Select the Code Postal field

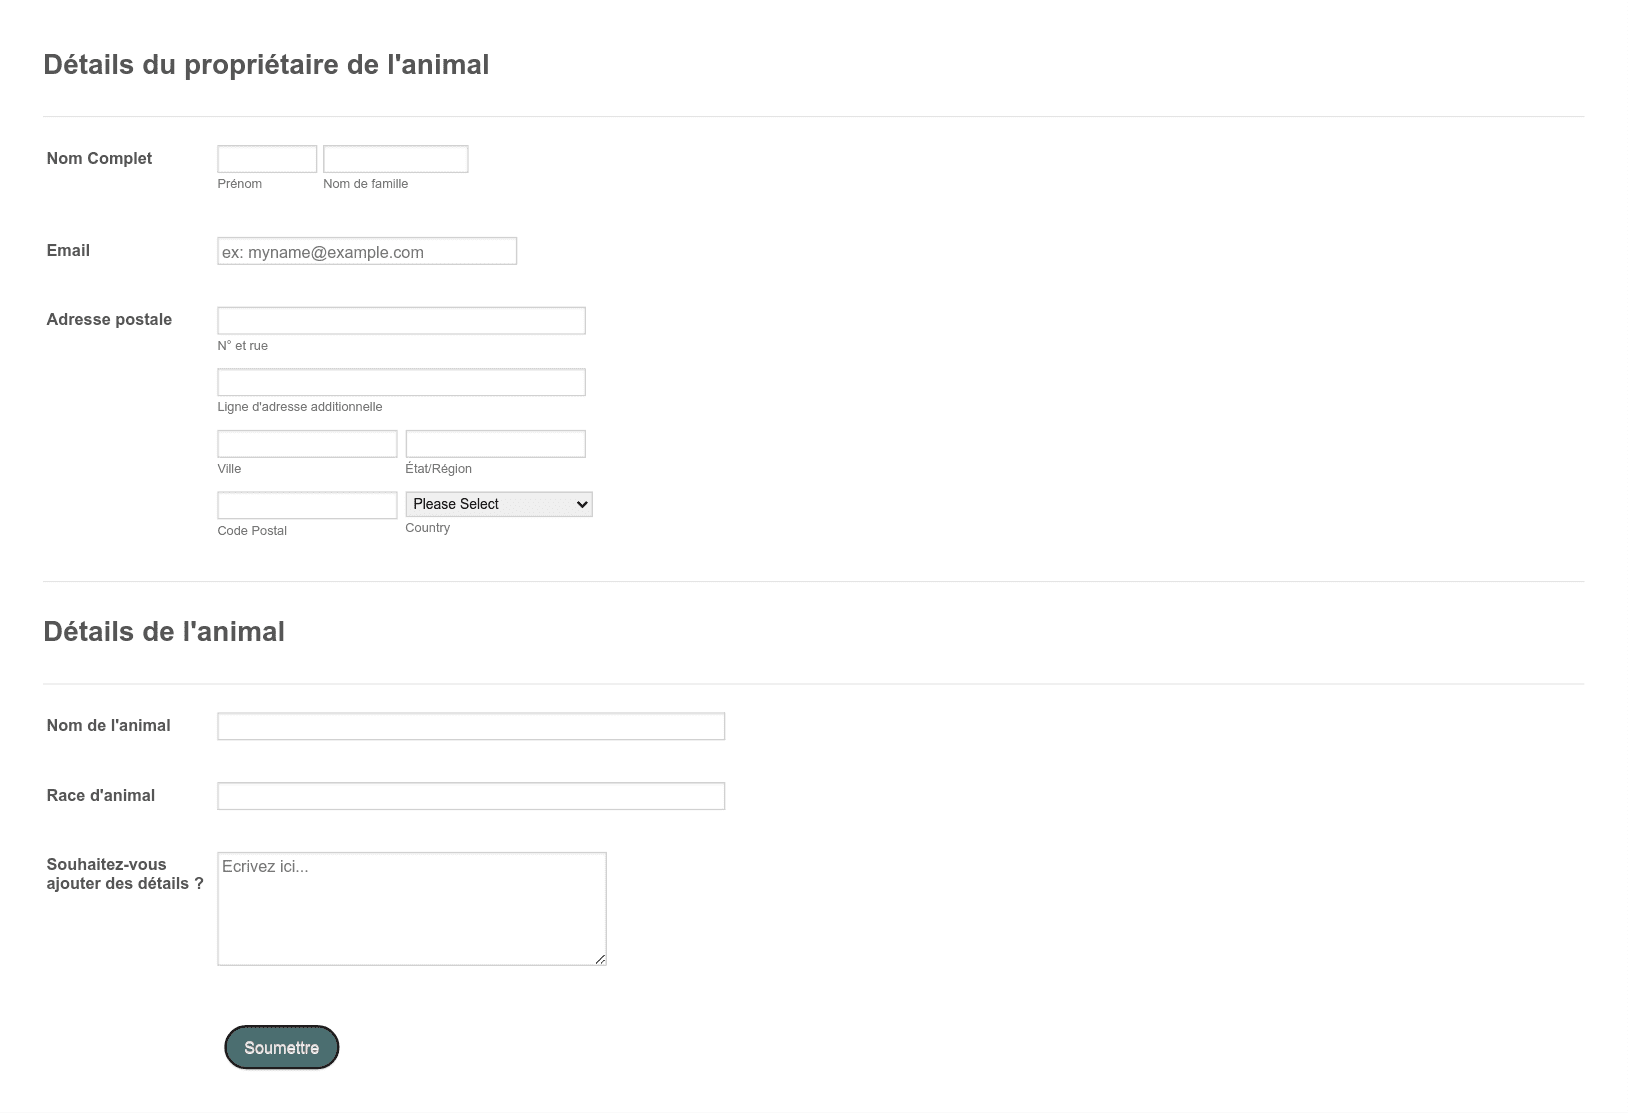tap(307, 505)
